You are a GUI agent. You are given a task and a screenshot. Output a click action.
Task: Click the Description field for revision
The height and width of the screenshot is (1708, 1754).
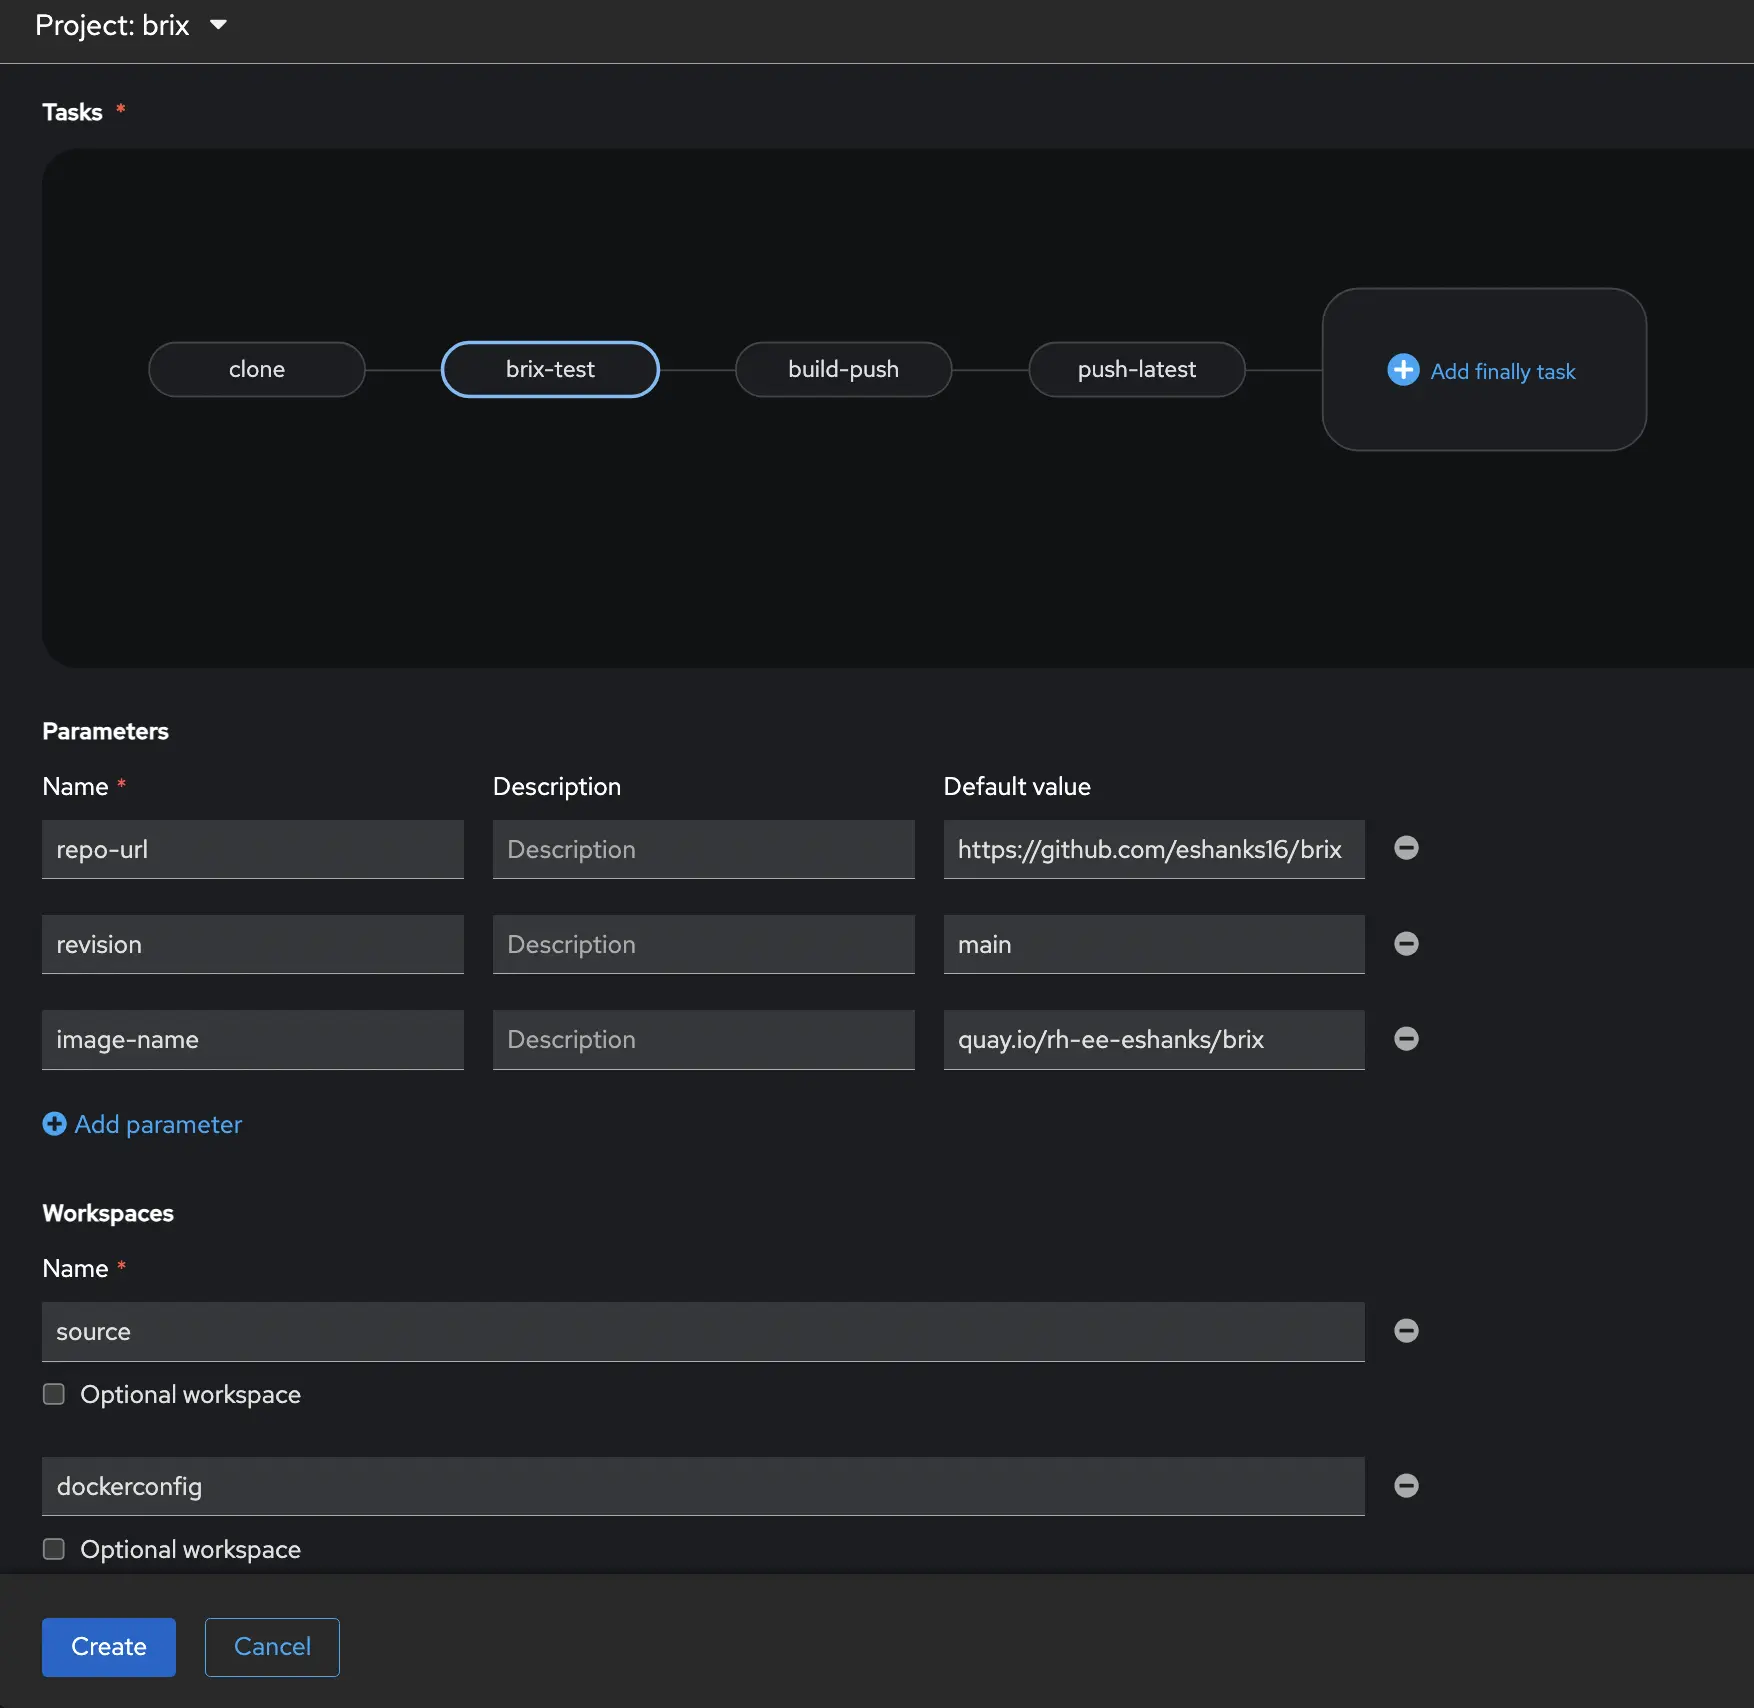point(704,944)
